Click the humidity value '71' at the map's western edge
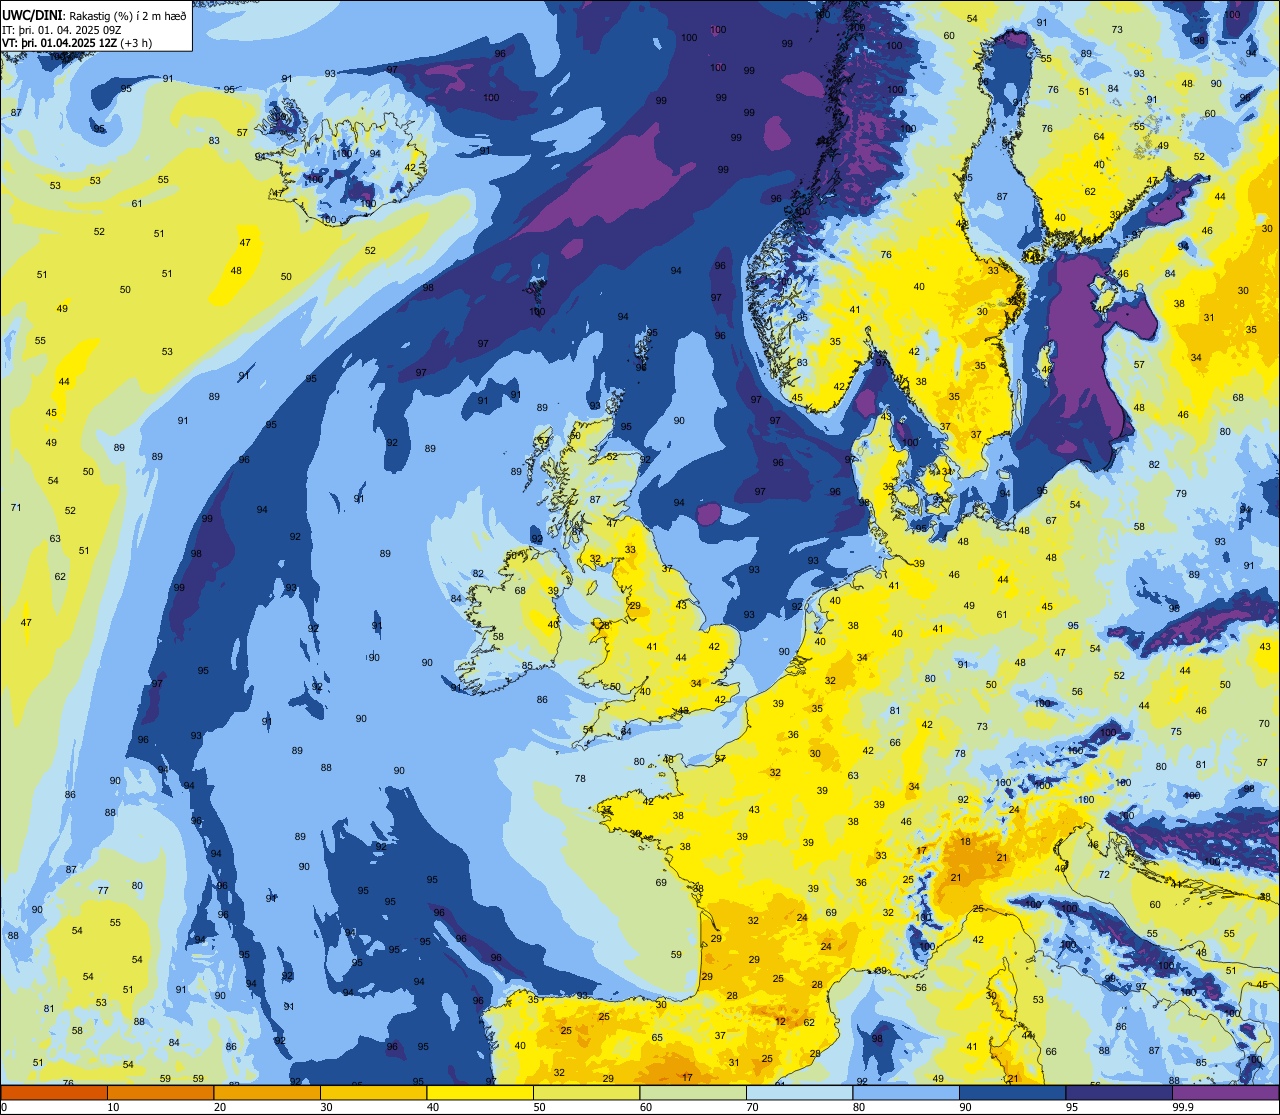Image resolution: width=1280 pixels, height=1115 pixels. click(16, 508)
